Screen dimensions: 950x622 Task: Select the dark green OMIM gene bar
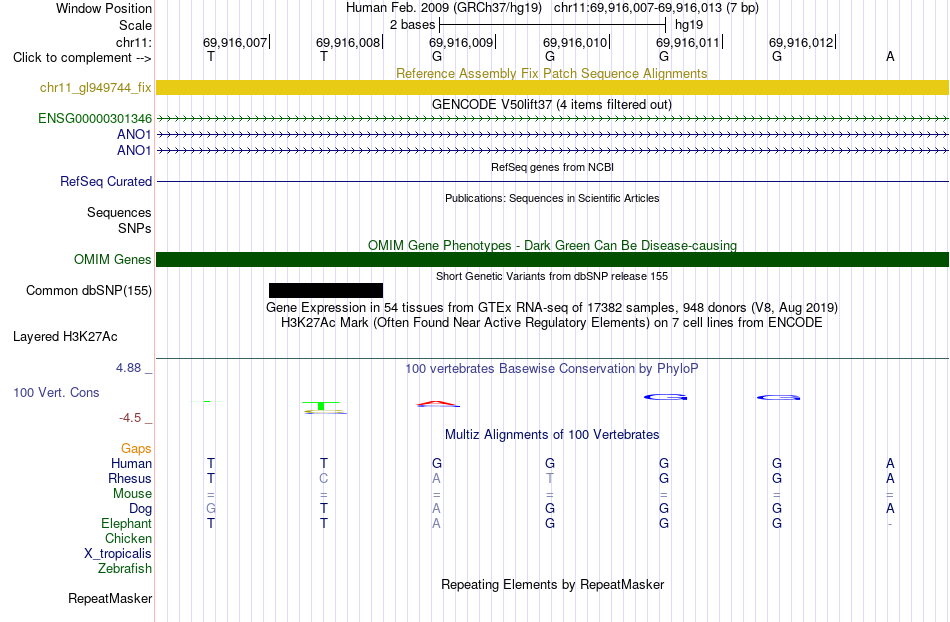[552, 259]
